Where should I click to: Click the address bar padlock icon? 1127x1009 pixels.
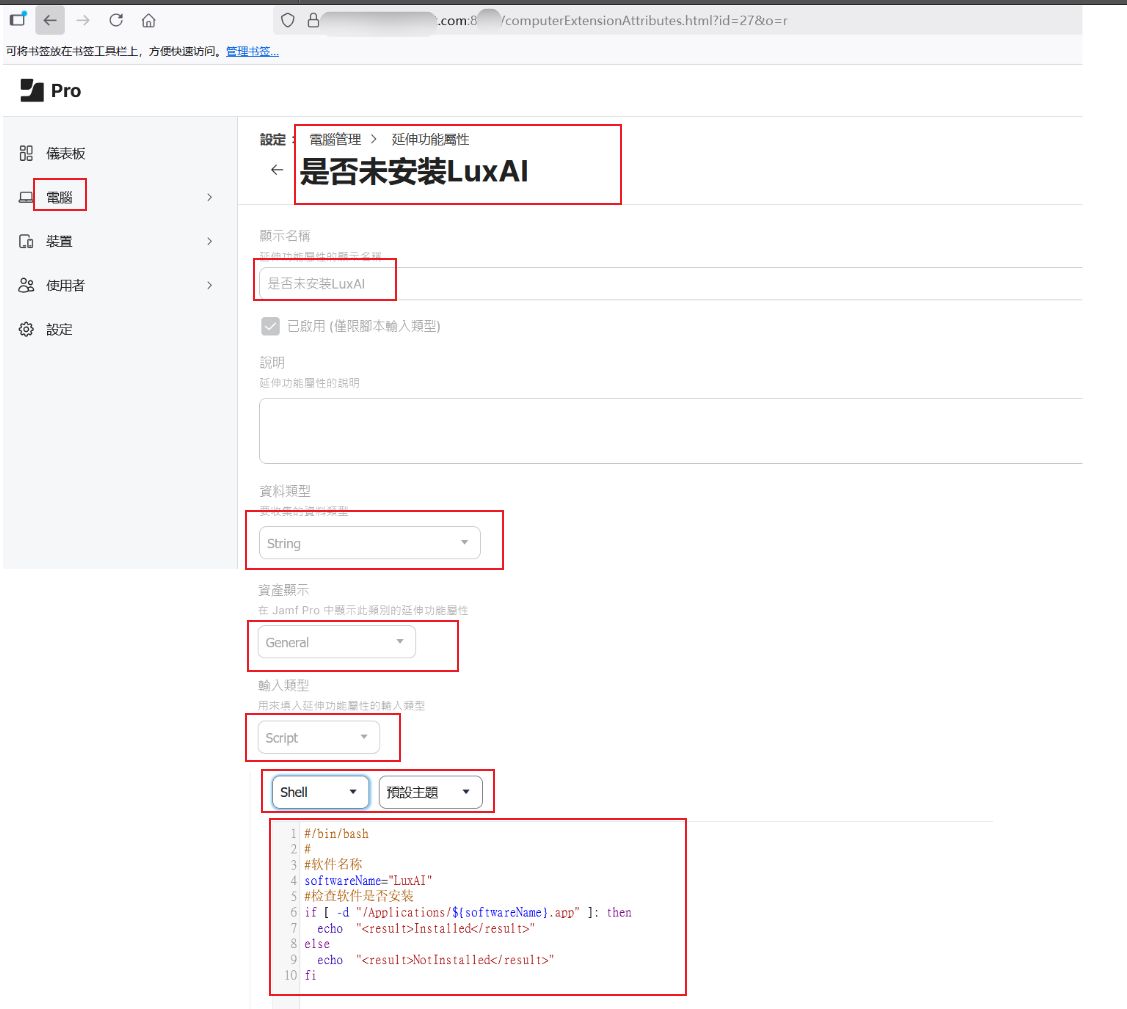[312, 20]
